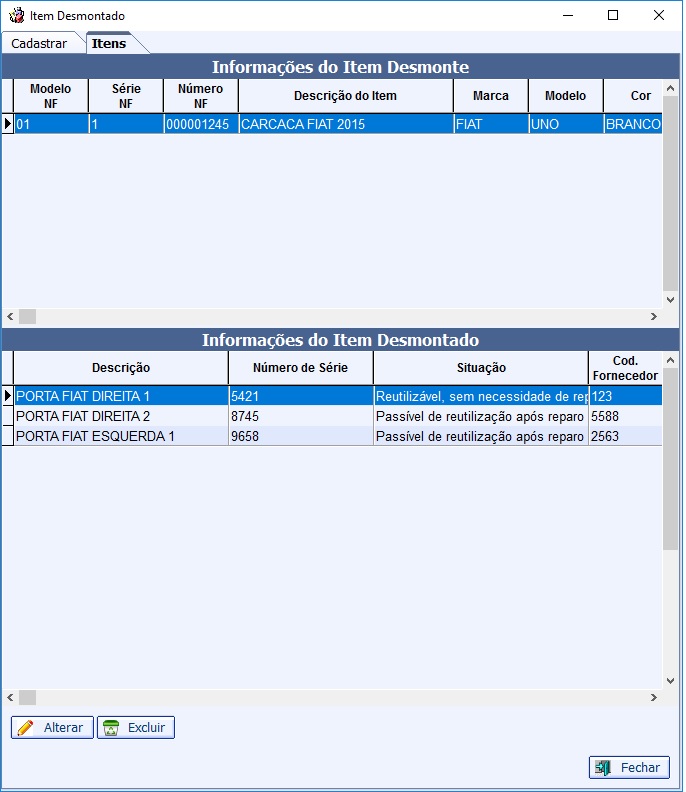Click the Marca column header
The height and width of the screenshot is (792, 686).
[491, 96]
